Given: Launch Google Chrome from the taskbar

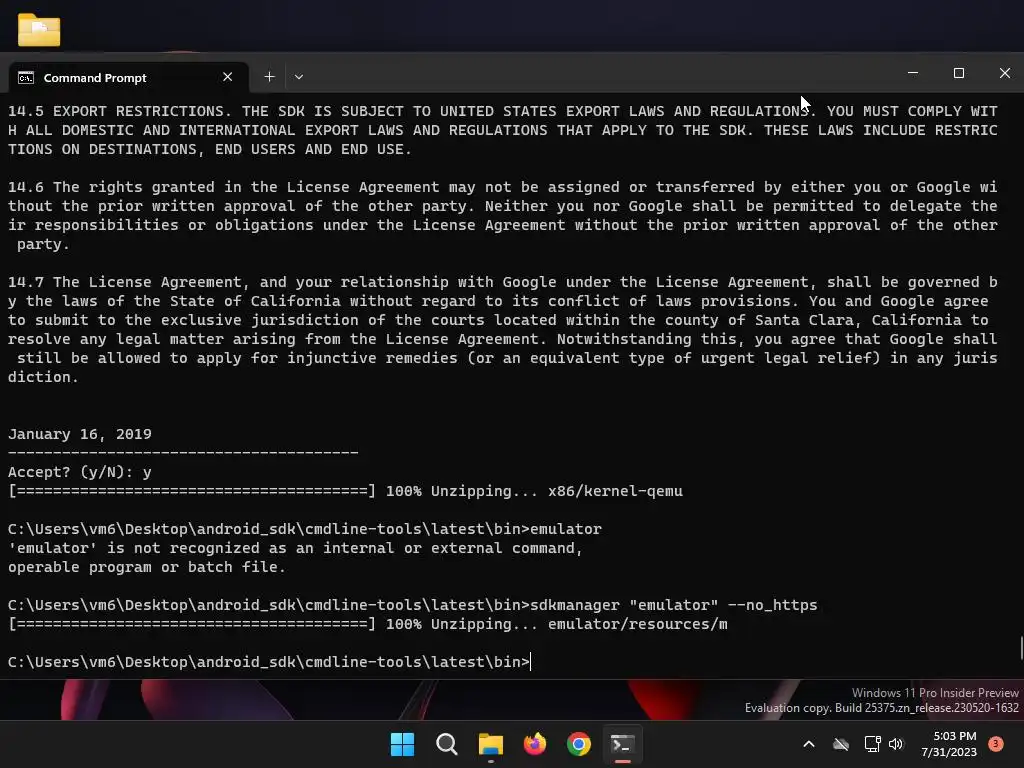Looking at the screenshot, I should [579, 744].
